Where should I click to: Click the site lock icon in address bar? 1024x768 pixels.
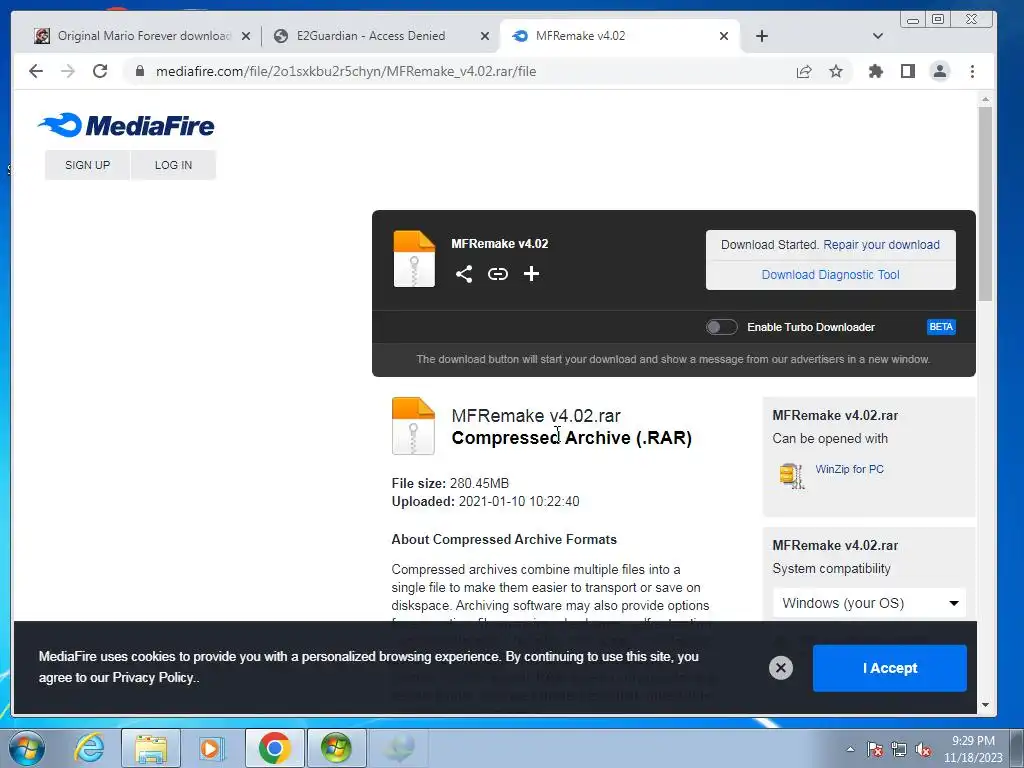pyautogui.click(x=140, y=71)
